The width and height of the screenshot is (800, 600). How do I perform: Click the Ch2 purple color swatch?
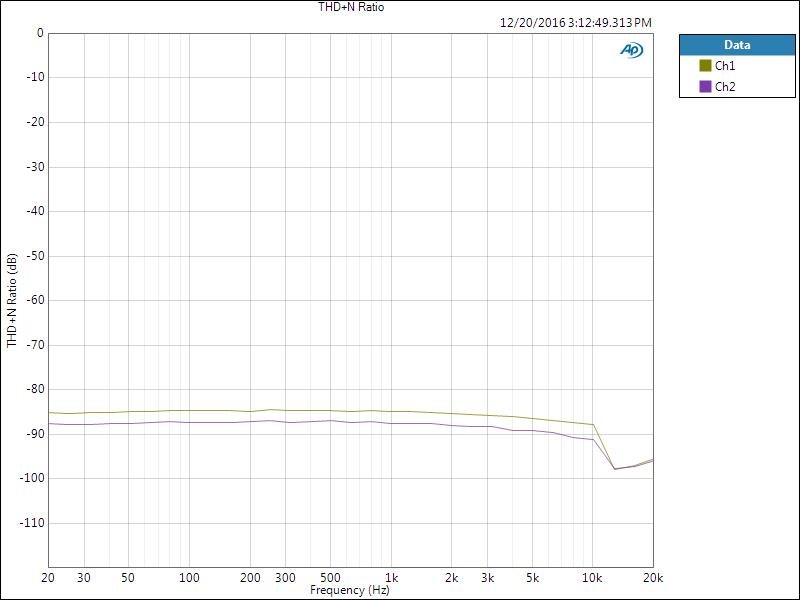click(x=705, y=87)
